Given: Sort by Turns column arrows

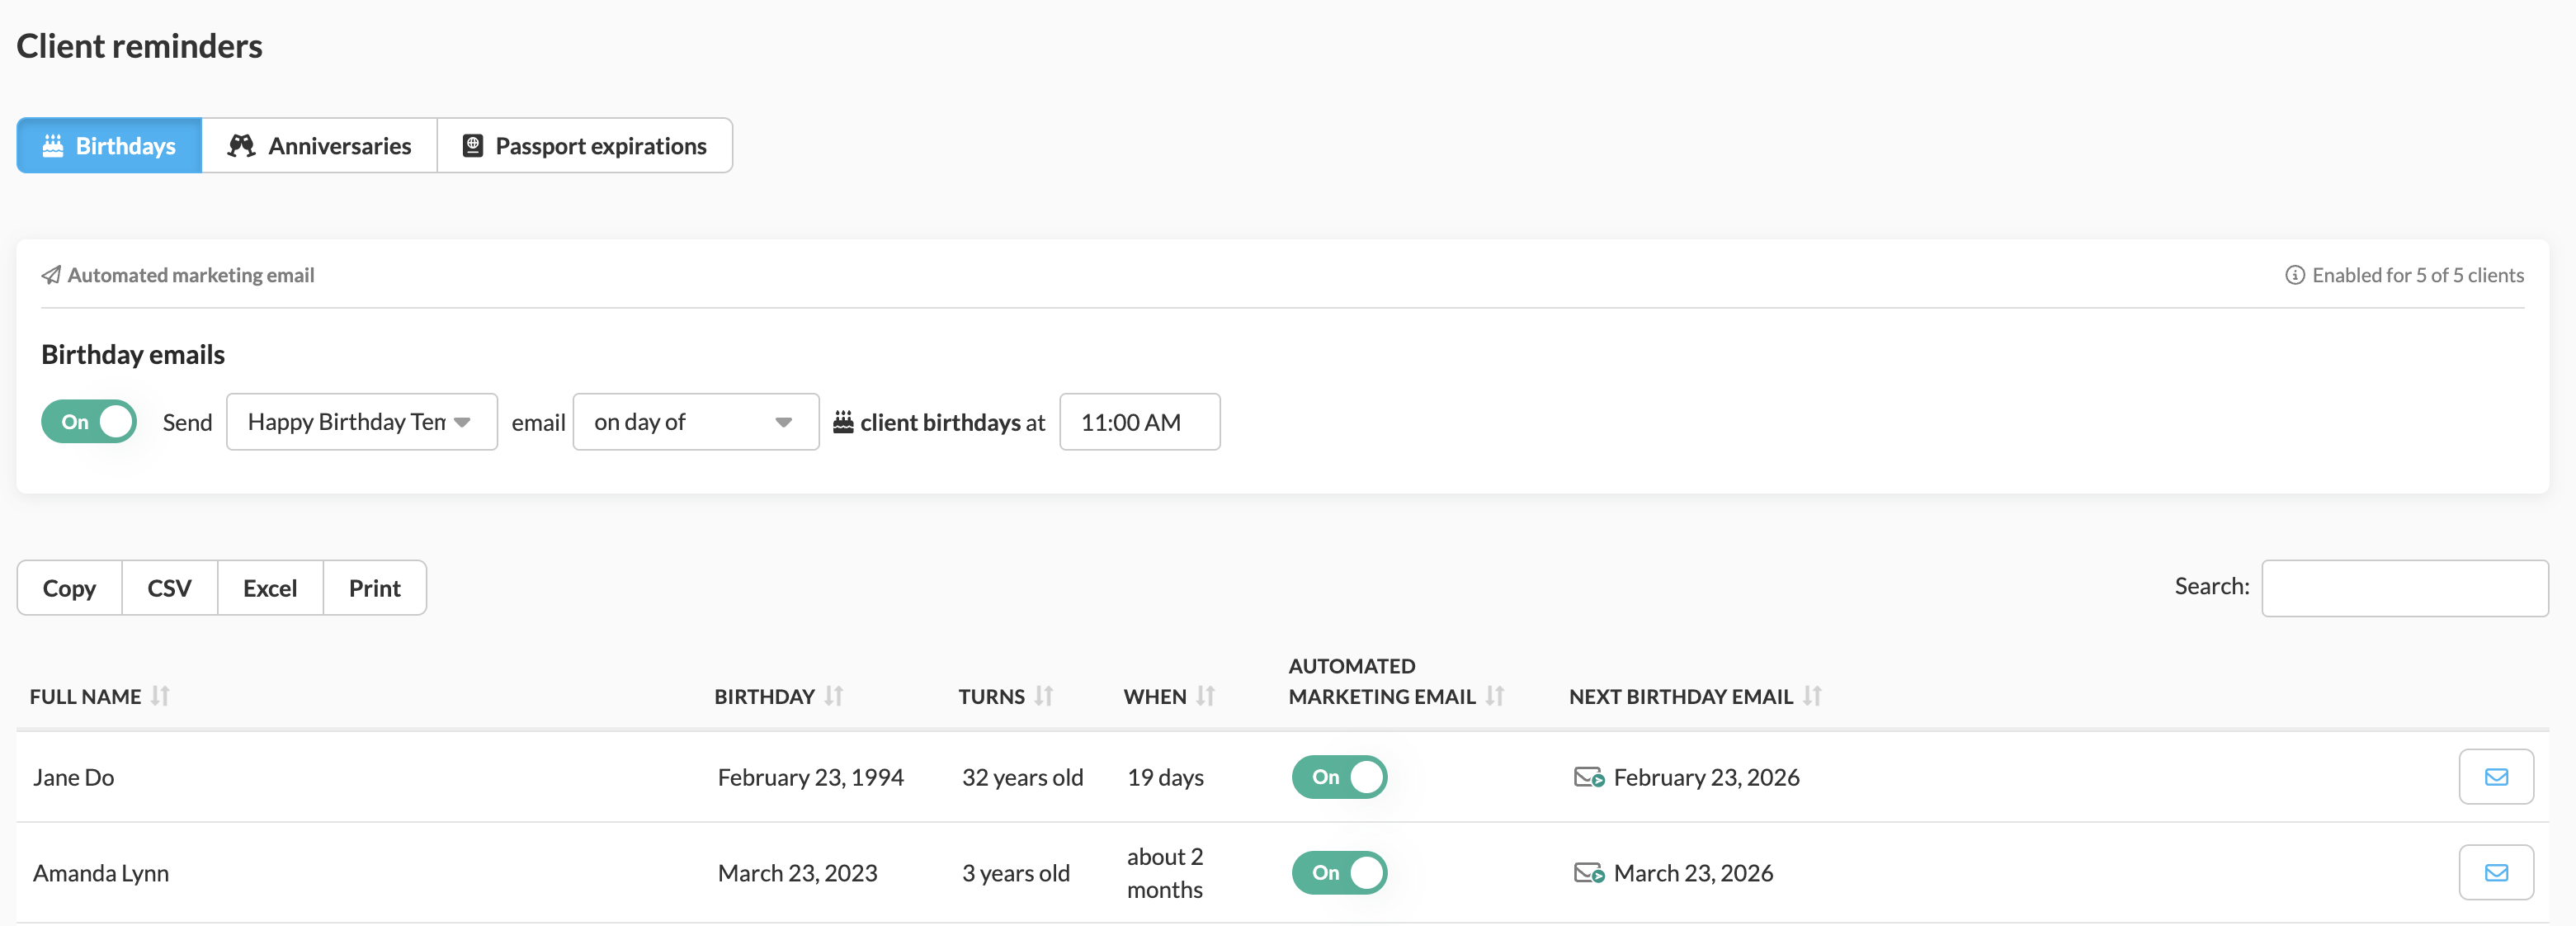Looking at the screenshot, I should [1043, 696].
